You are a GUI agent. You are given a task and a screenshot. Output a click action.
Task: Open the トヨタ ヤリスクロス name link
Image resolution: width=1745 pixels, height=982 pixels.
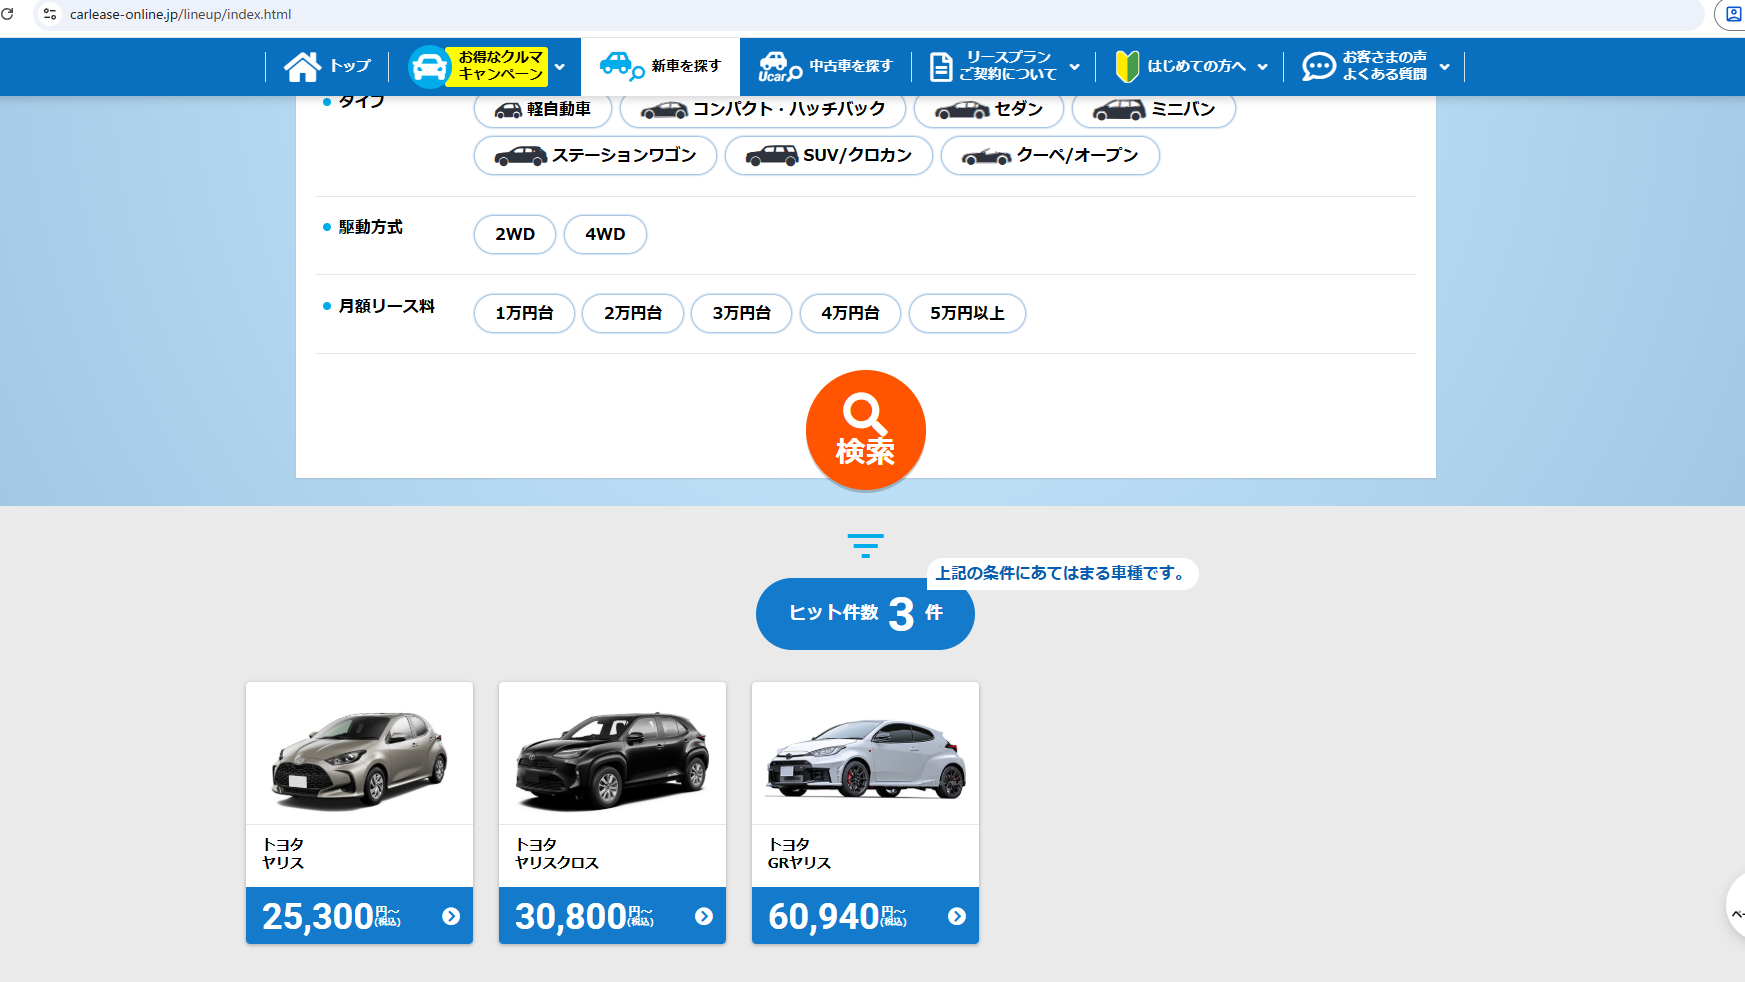click(x=557, y=854)
